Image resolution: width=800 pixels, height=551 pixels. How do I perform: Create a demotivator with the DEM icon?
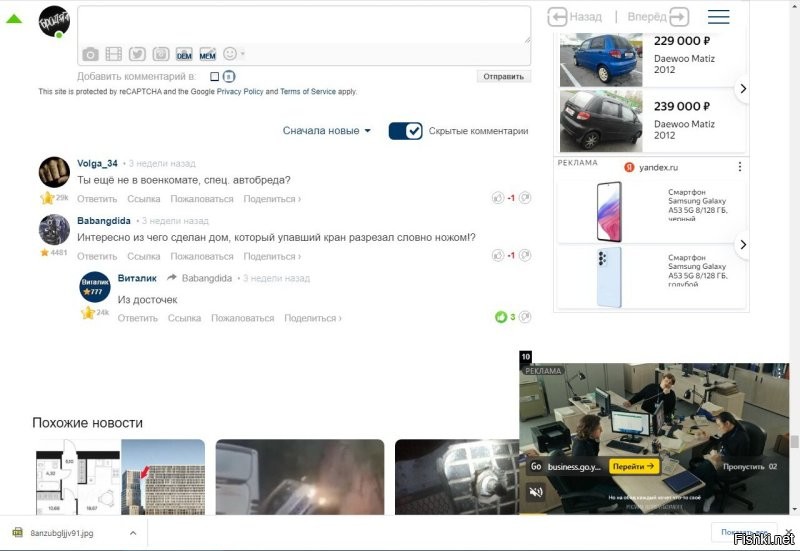184,55
